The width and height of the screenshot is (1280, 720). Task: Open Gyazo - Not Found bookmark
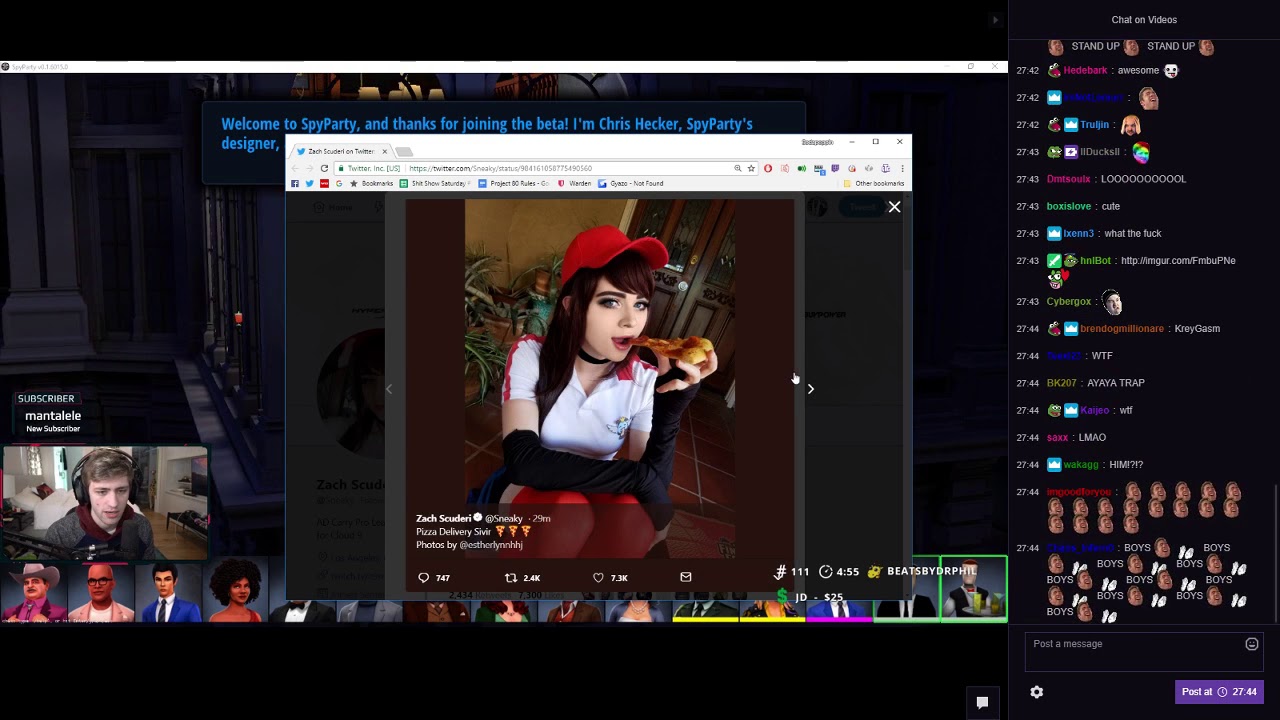click(631, 184)
